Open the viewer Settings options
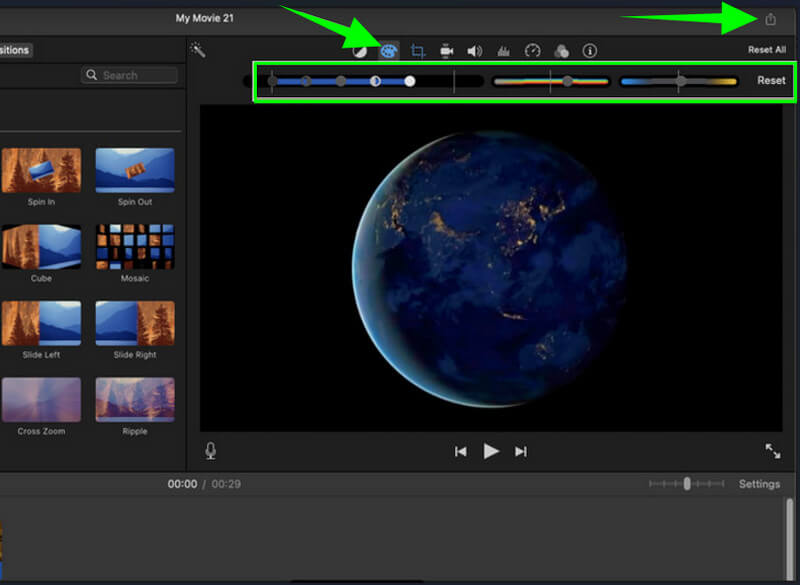This screenshot has width=800, height=585. coord(759,484)
